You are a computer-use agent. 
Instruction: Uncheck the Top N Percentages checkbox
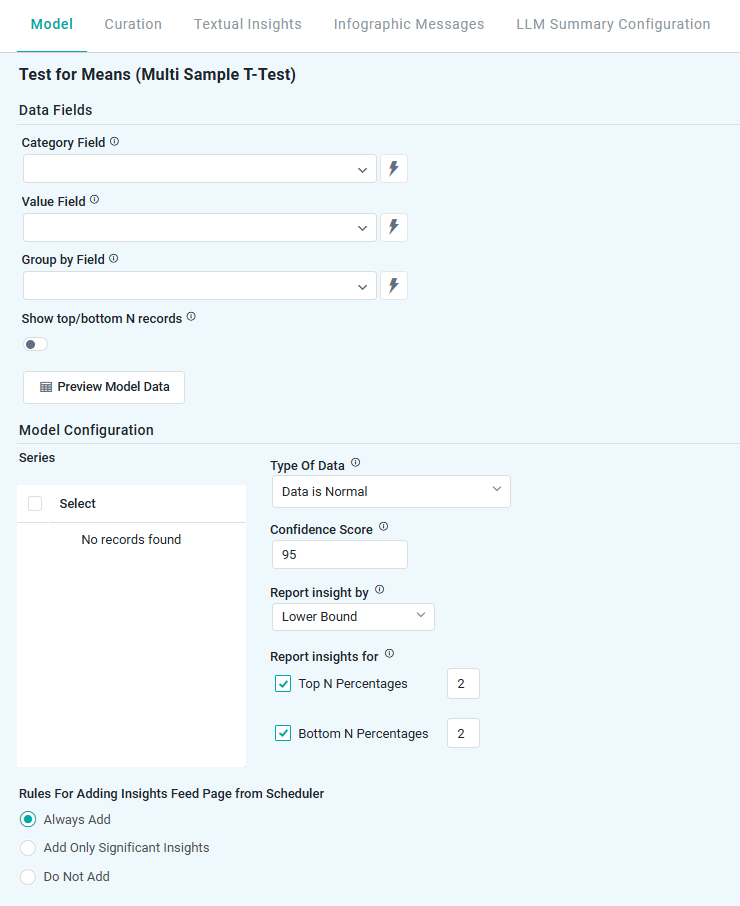click(283, 684)
